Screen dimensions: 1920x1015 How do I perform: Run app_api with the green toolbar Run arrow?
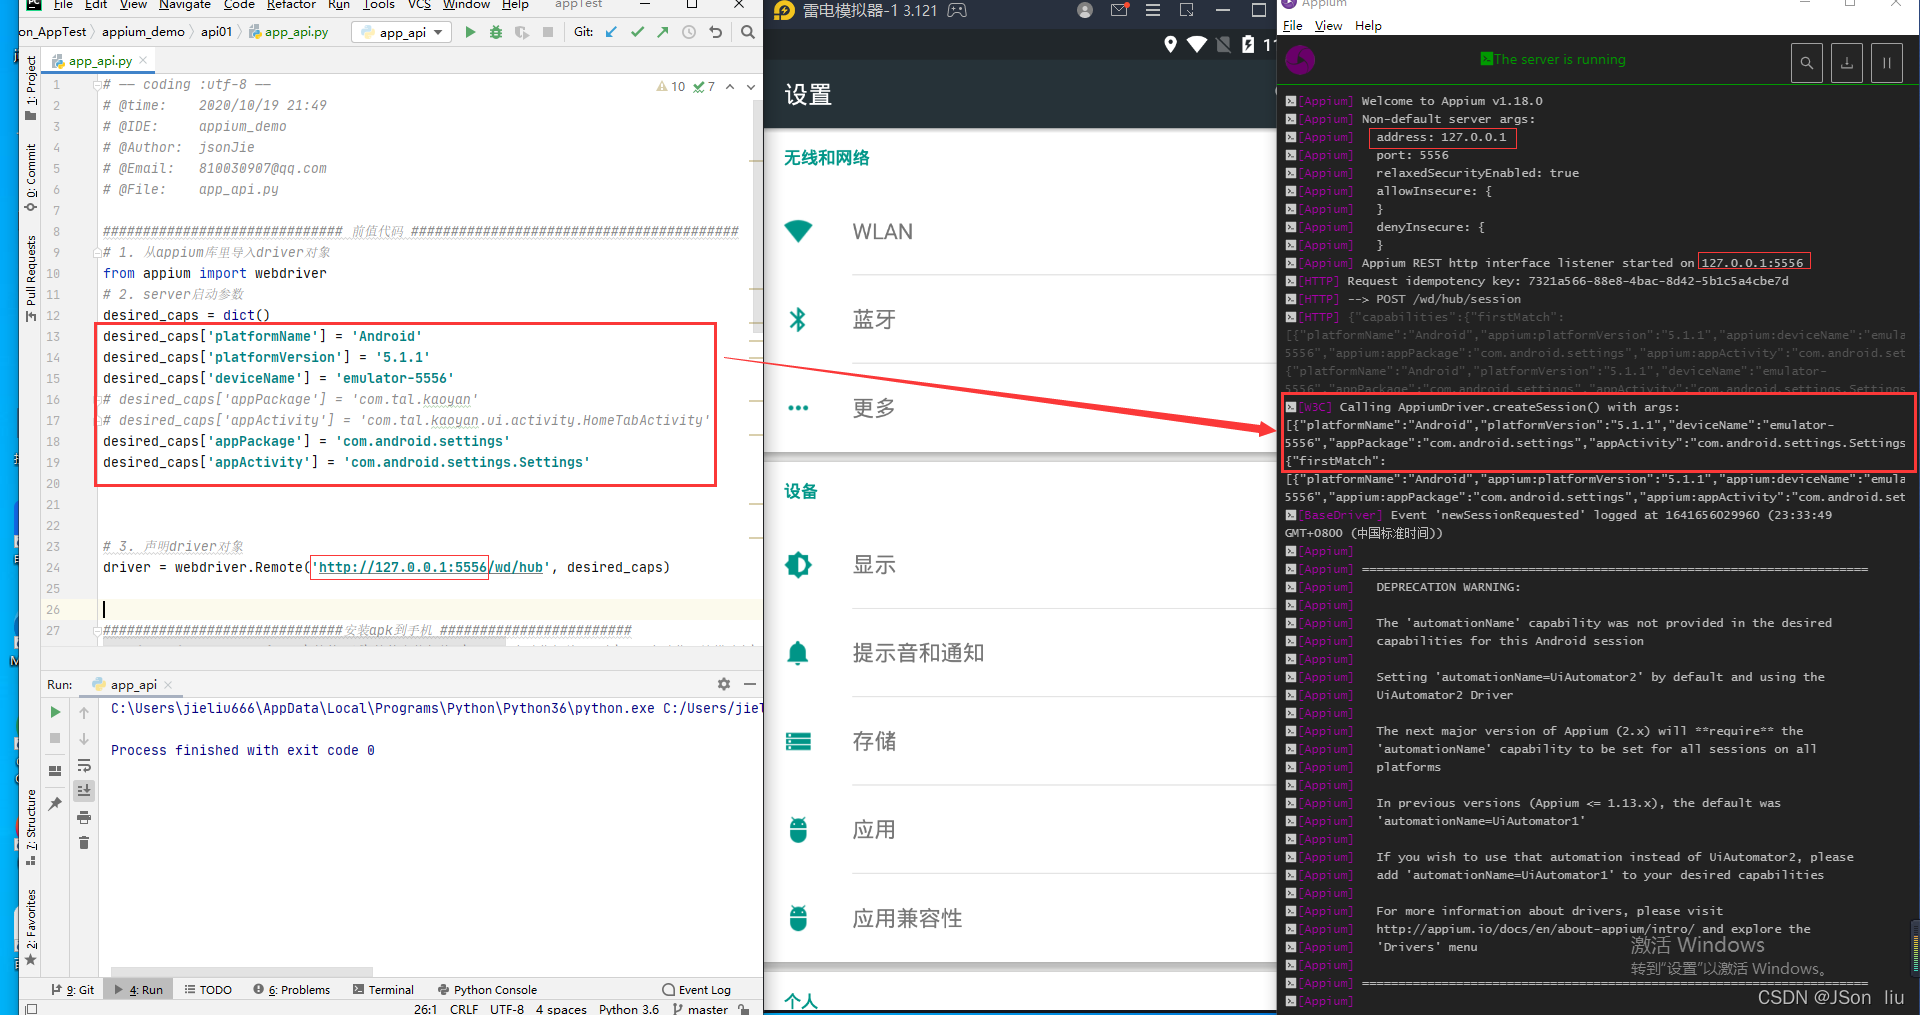click(x=470, y=32)
